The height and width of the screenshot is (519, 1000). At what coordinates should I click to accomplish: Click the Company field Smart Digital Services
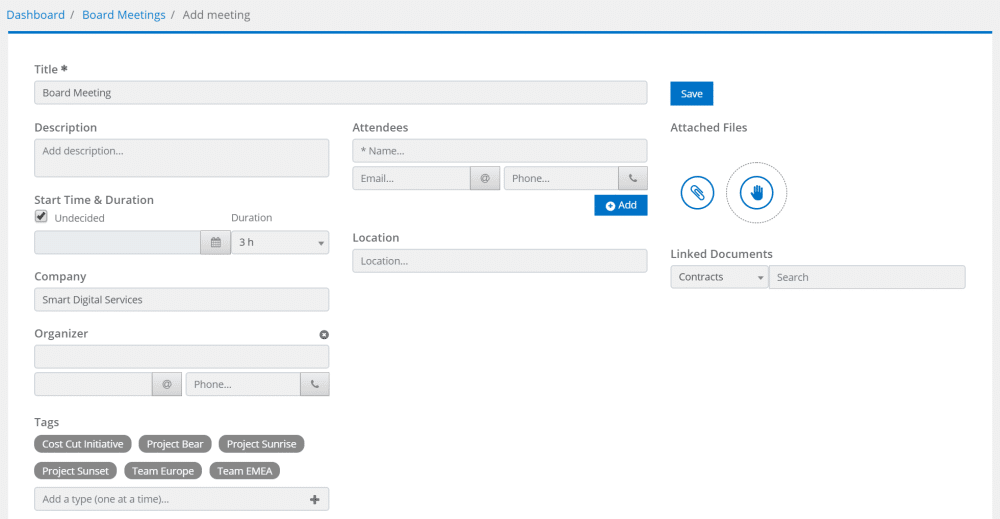tap(182, 300)
